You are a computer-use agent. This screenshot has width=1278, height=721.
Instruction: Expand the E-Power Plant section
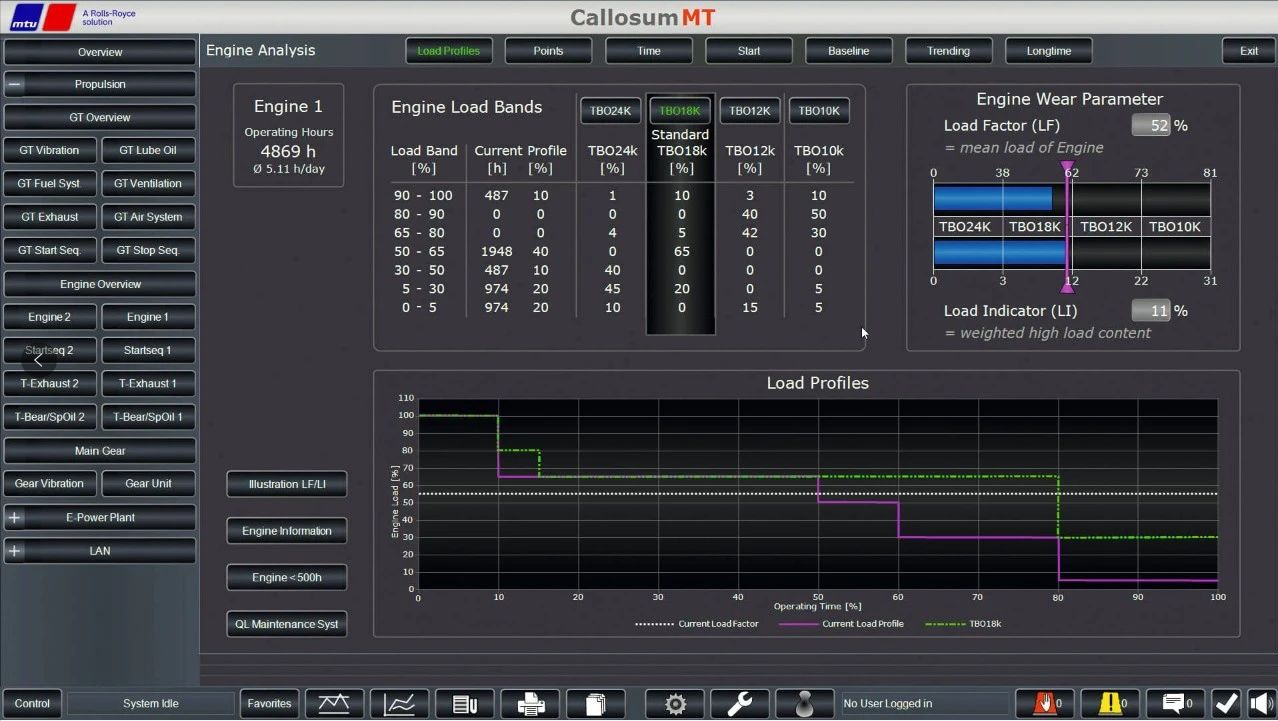coord(15,518)
